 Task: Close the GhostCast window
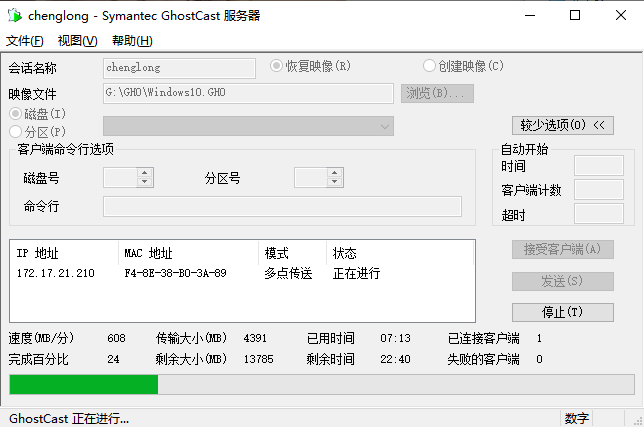(x=621, y=16)
